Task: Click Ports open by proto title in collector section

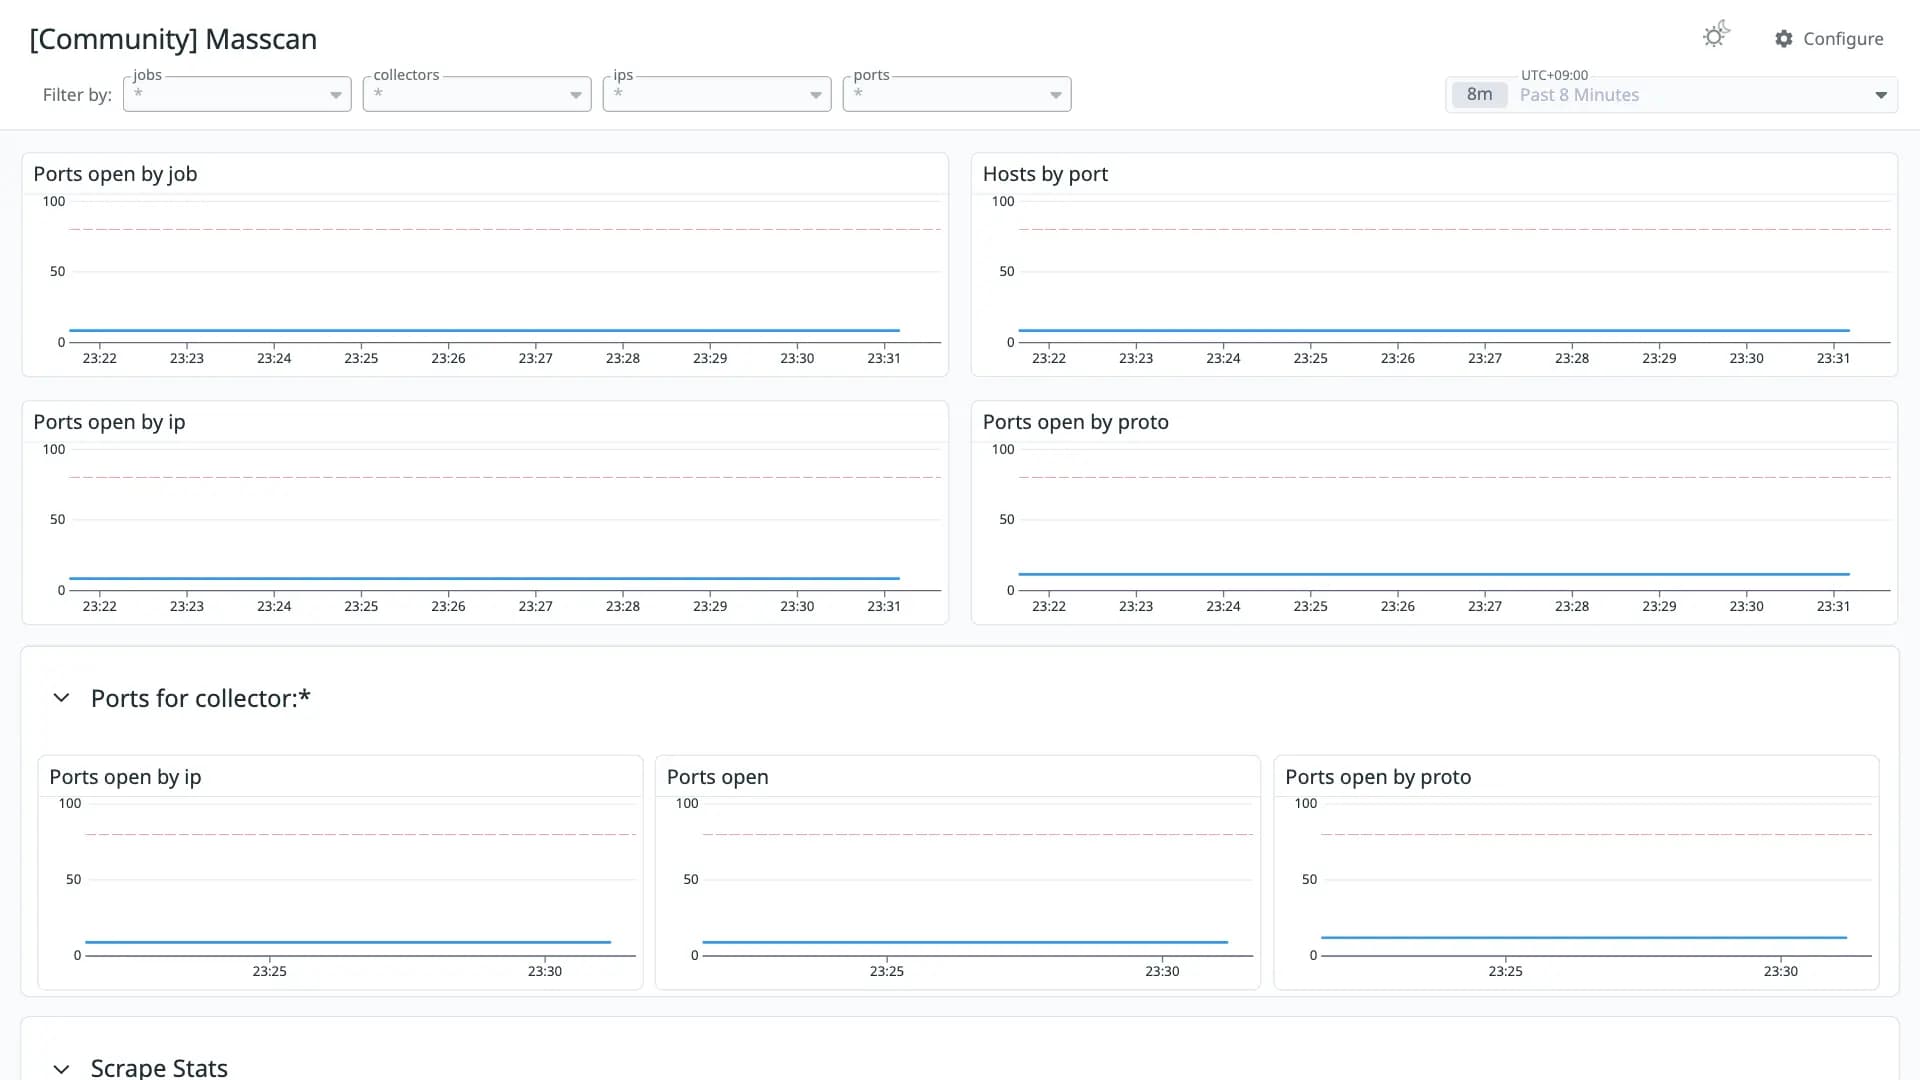Action: (1378, 777)
